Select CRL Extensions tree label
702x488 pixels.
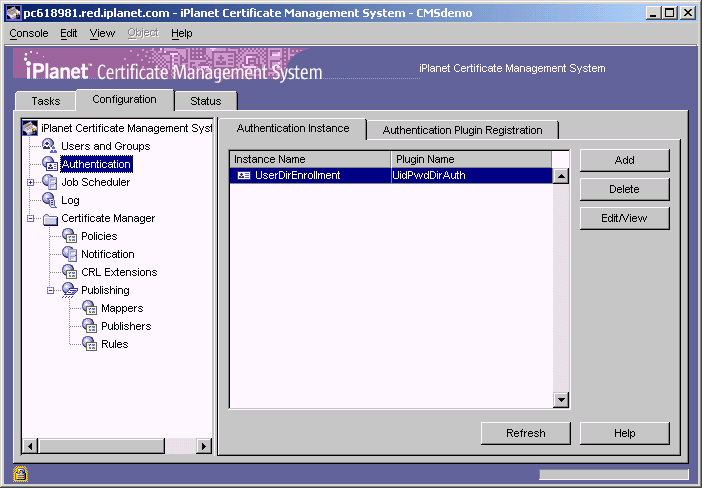119,272
